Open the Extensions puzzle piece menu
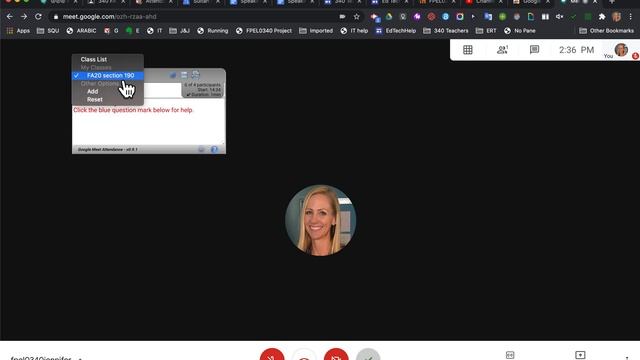640x360 pixels. (602, 17)
